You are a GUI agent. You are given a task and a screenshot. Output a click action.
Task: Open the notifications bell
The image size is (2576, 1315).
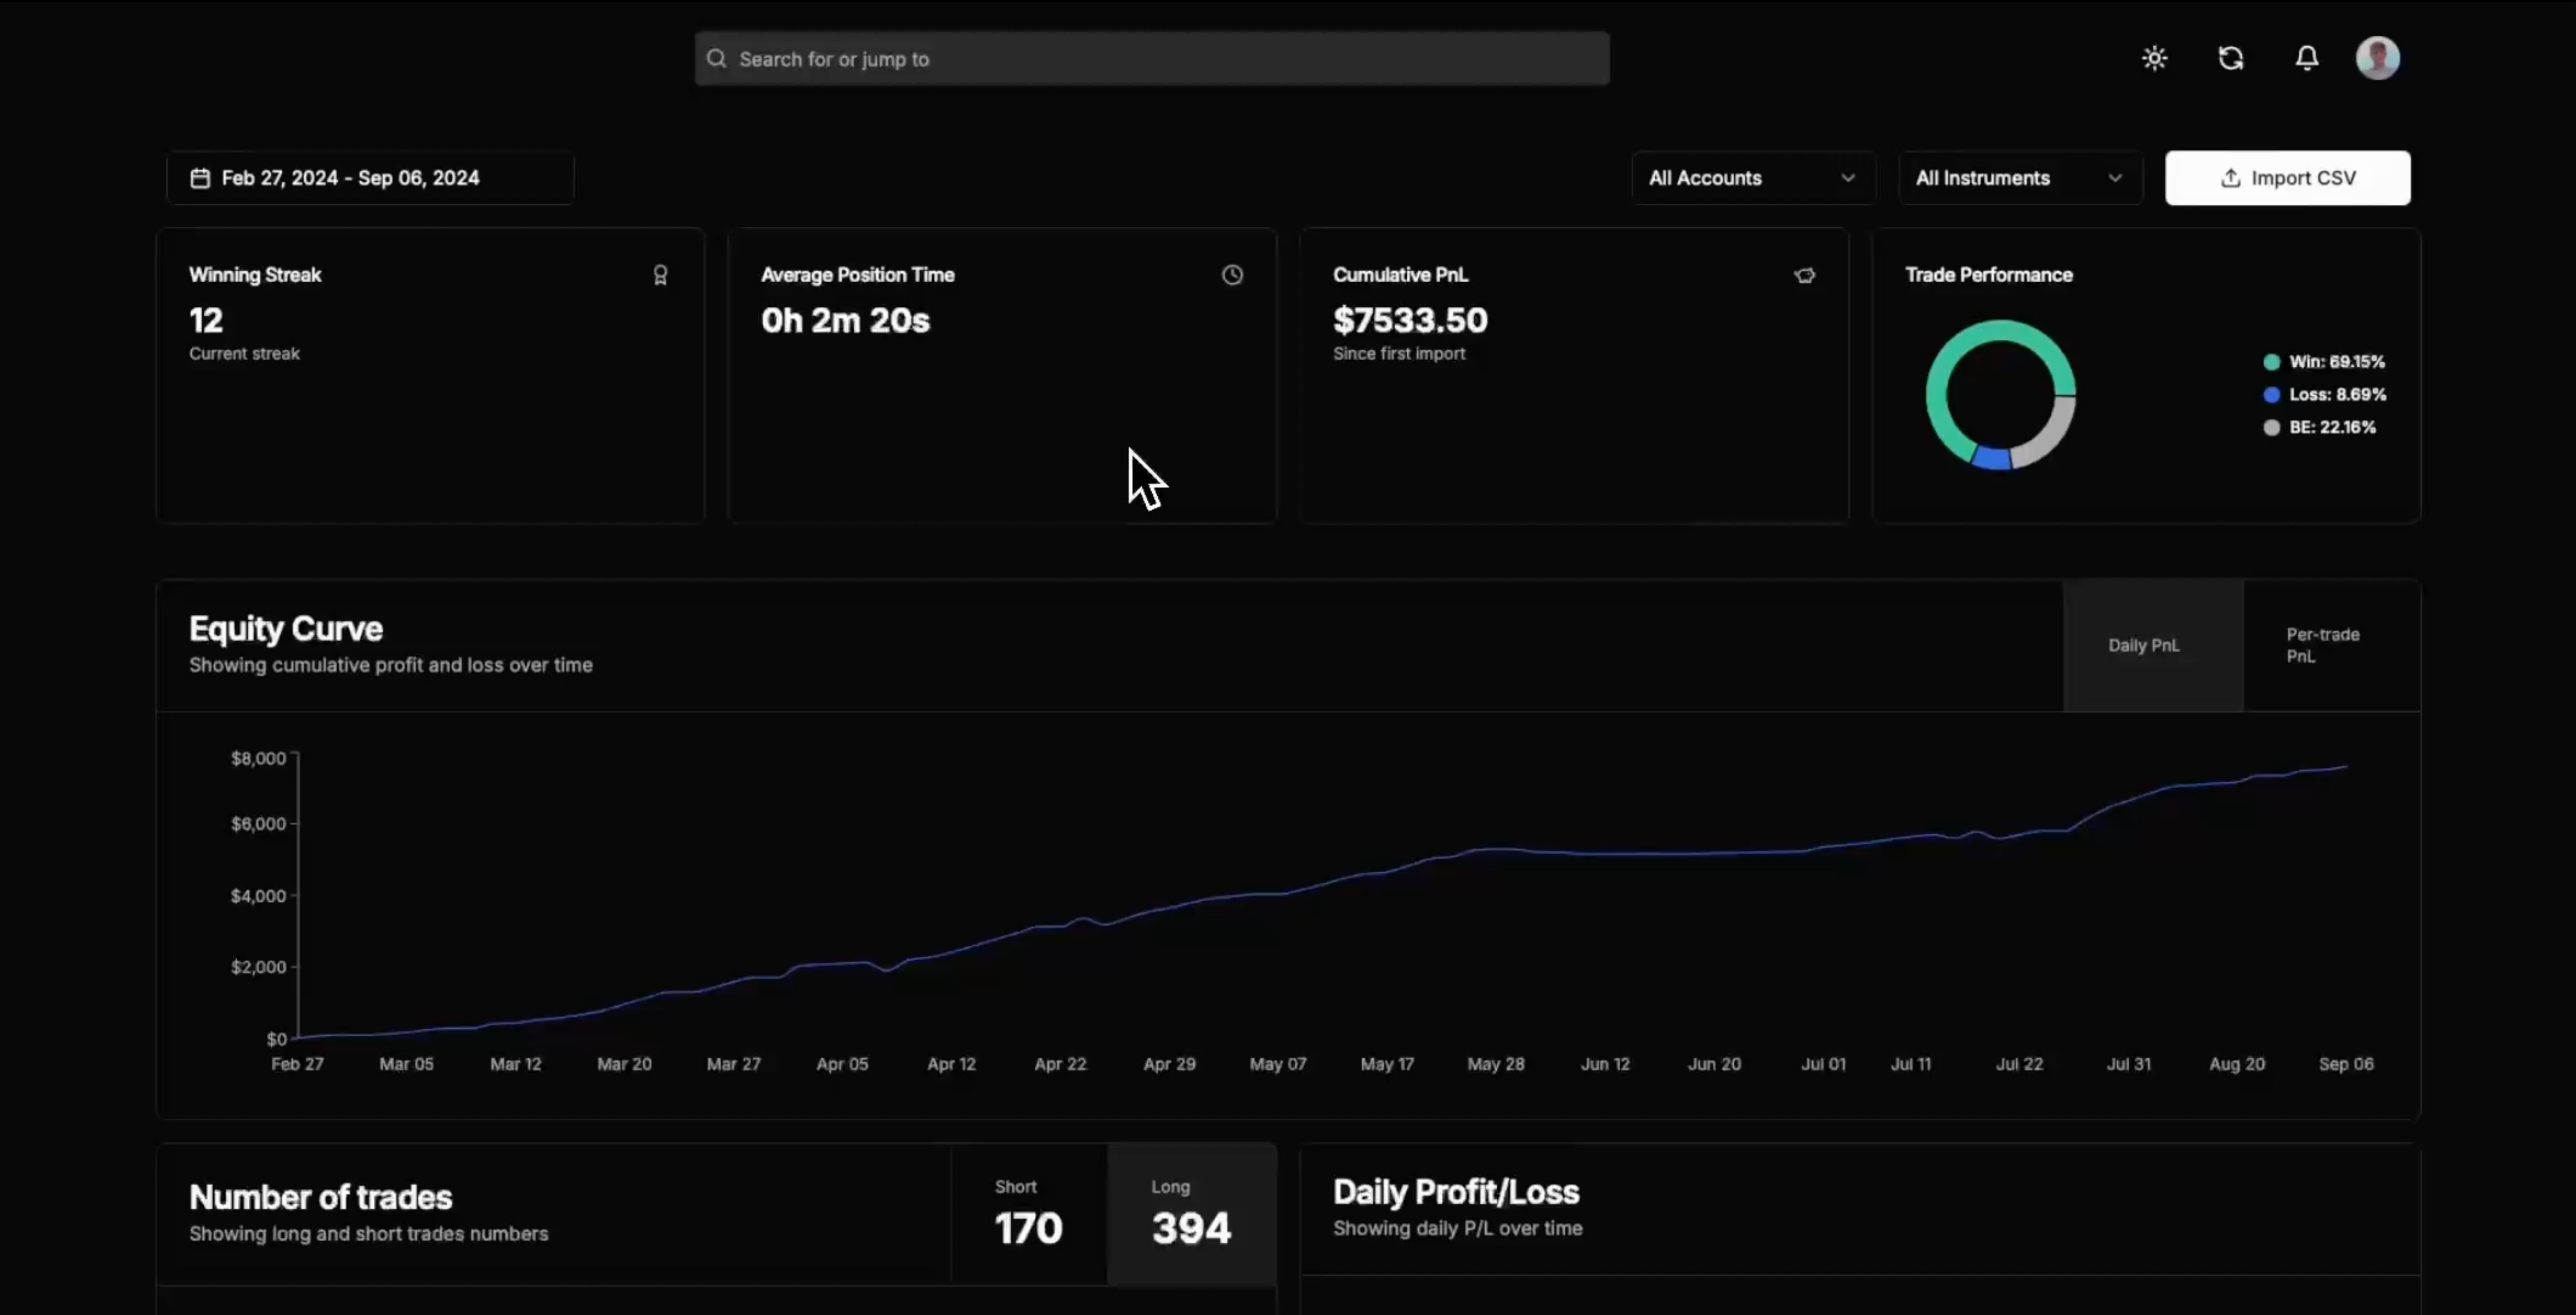[2306, 58]
